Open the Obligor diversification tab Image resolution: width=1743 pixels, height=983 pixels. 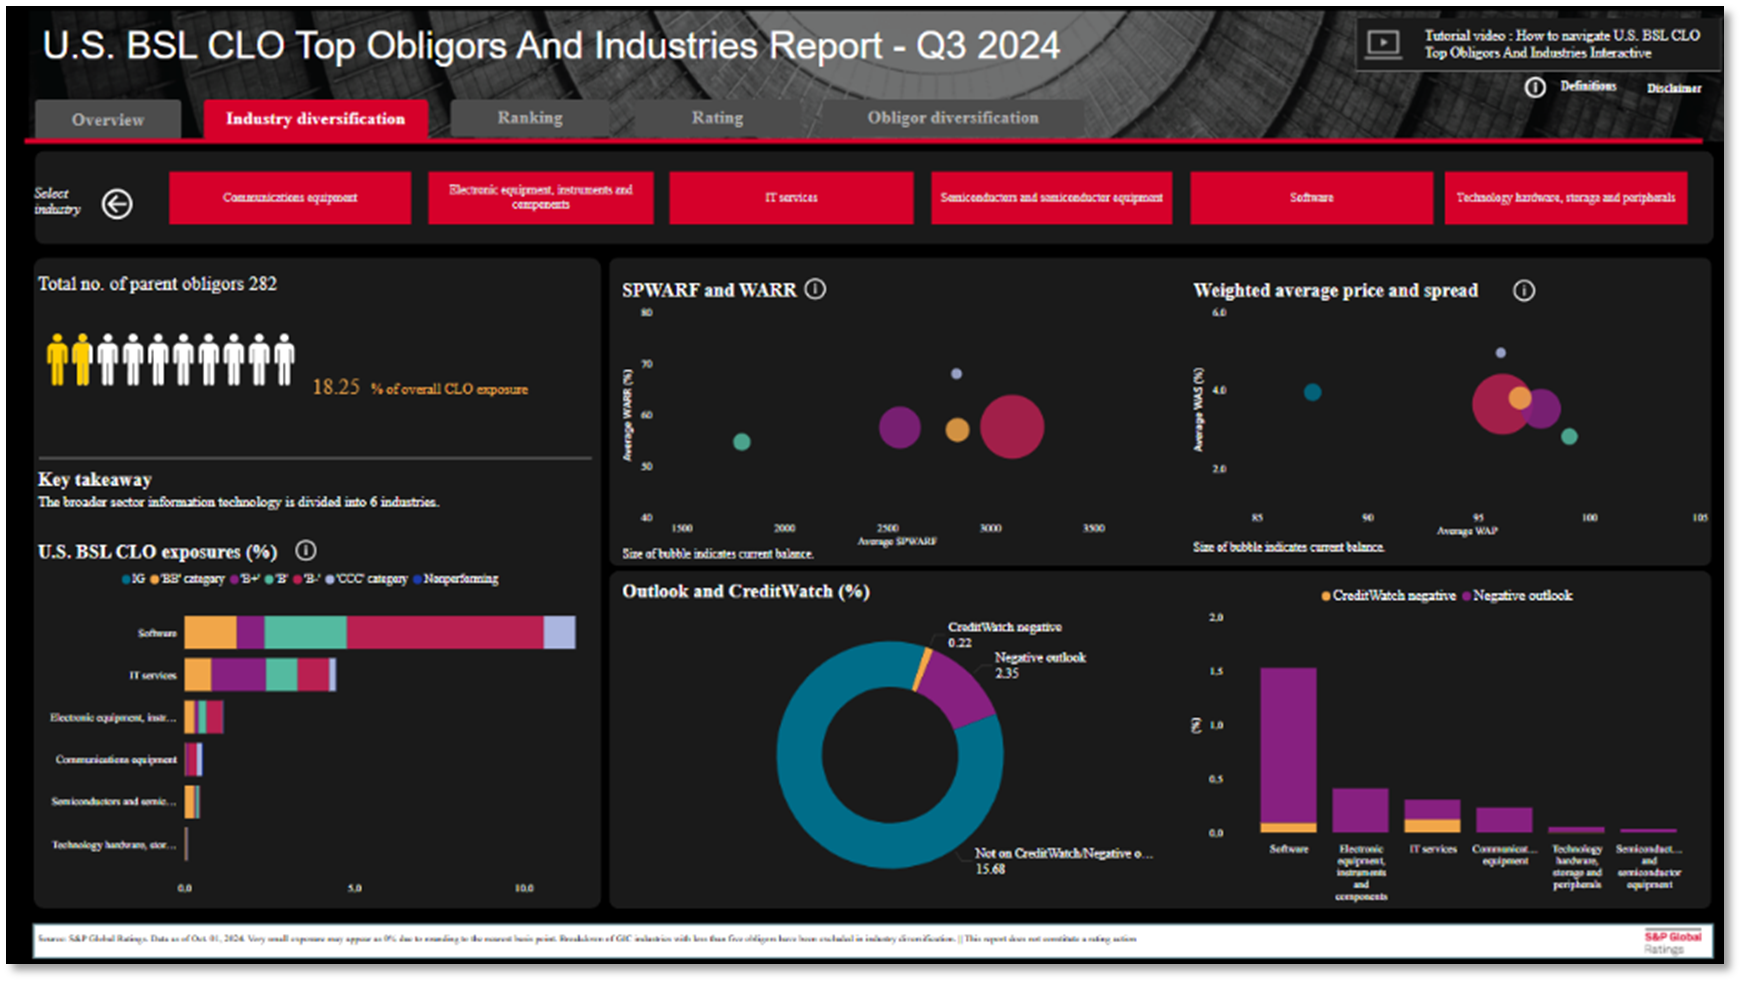[x=952, y=118]
